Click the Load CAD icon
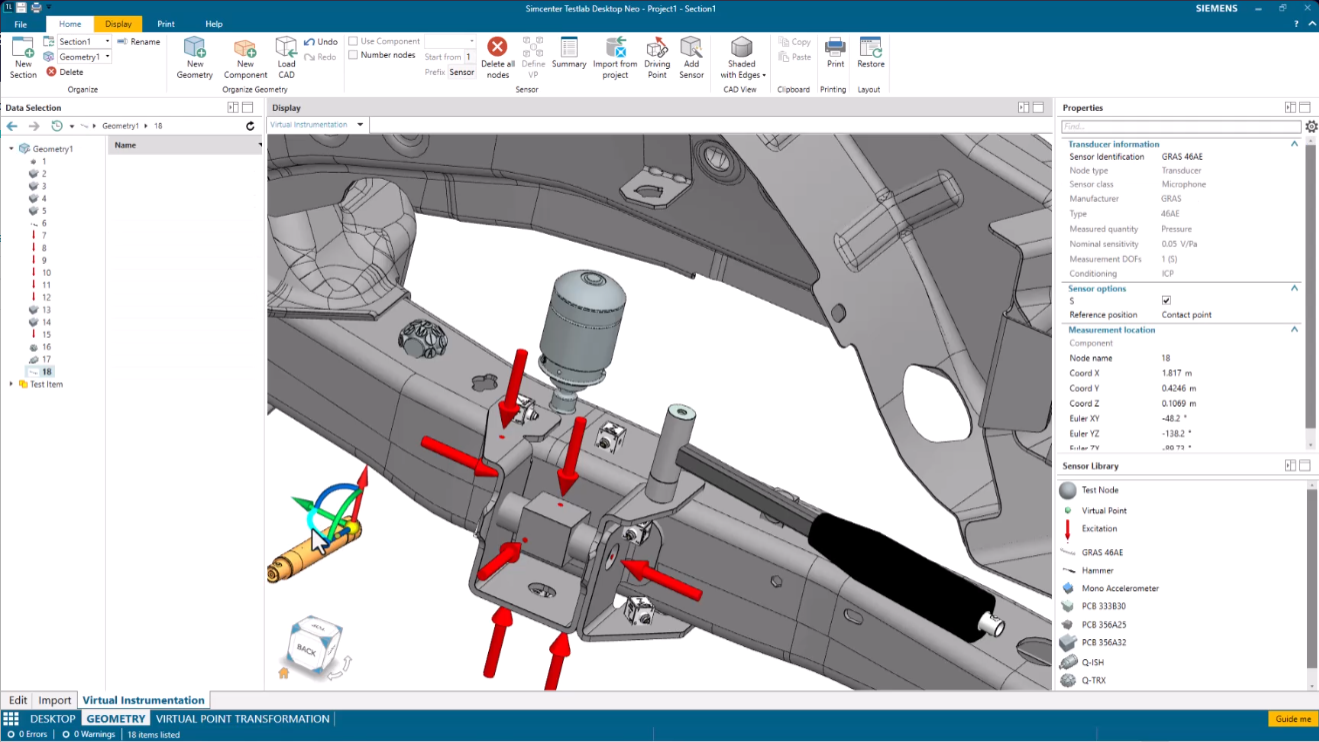 coord(286,47)
